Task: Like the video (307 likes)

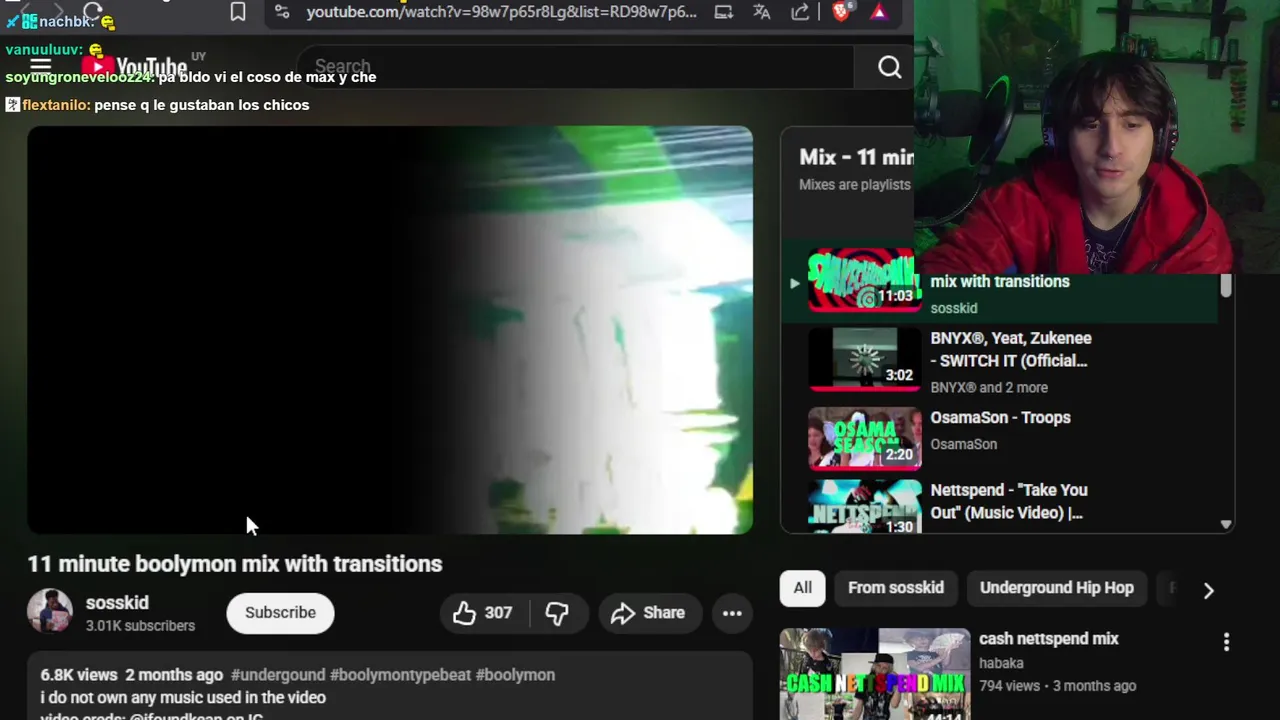Action: 484,613
